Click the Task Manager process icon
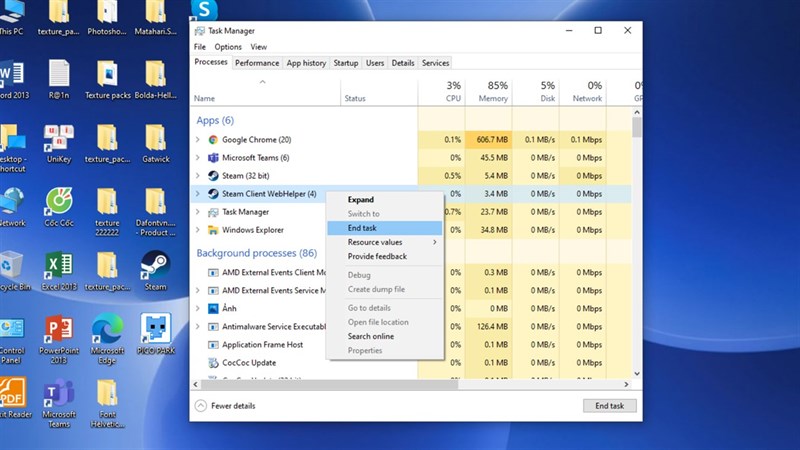 (x=213, y=212)
